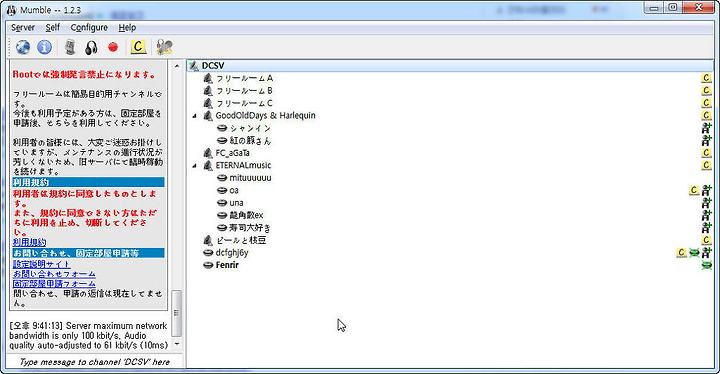Select user 龍角散ex

pyautogui.click(x=246, y=215)
